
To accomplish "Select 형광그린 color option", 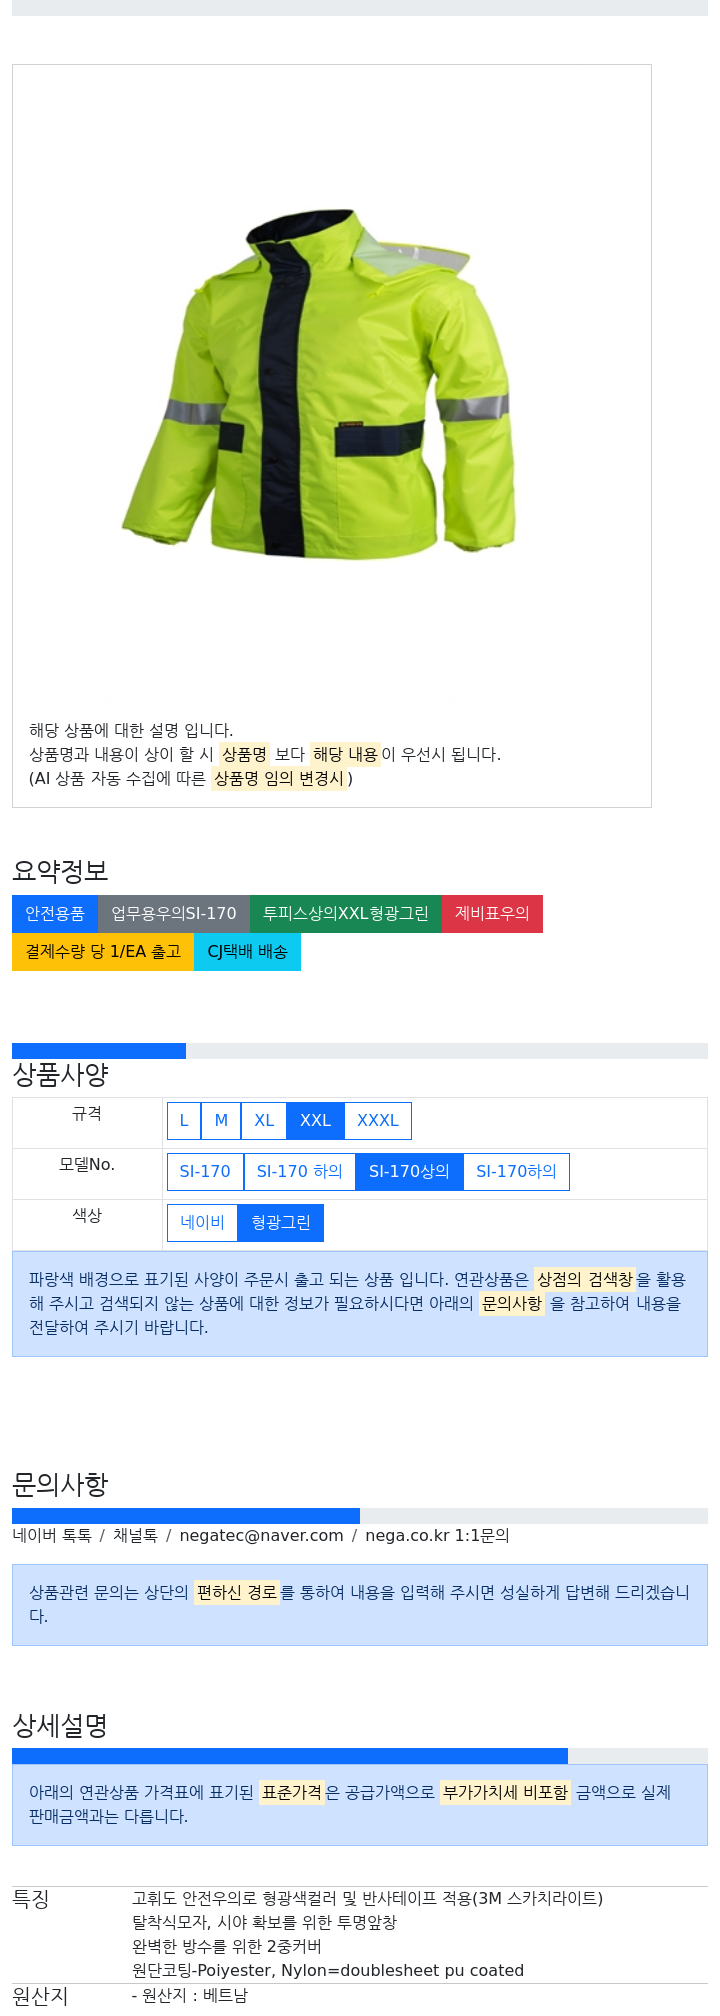I will pyautogui.click(x=281, y=1223).
